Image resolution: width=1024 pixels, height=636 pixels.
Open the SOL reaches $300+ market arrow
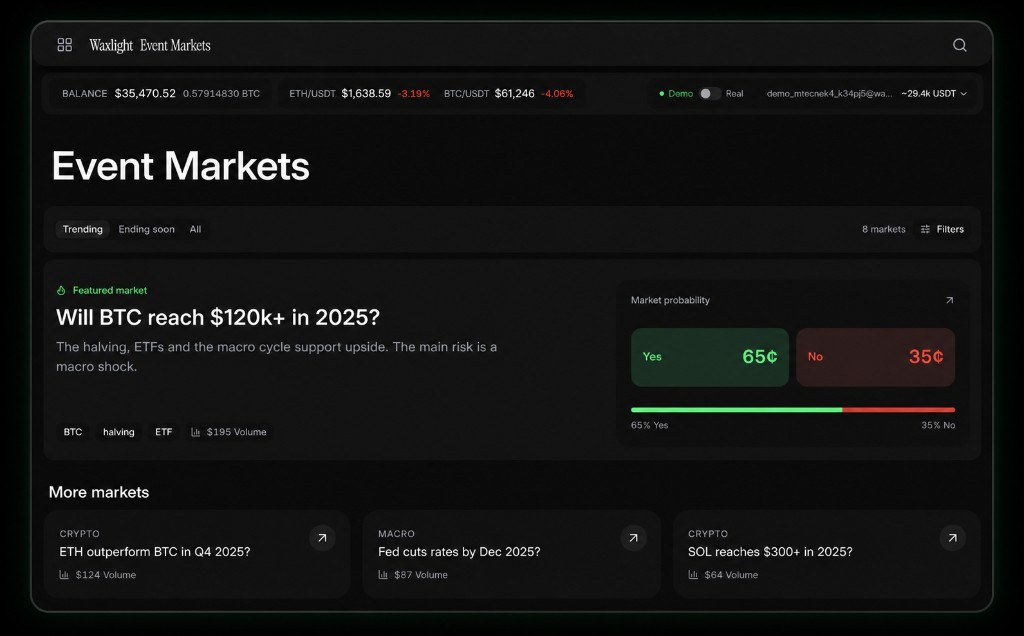pyautogui.click(x=953, y=538)
